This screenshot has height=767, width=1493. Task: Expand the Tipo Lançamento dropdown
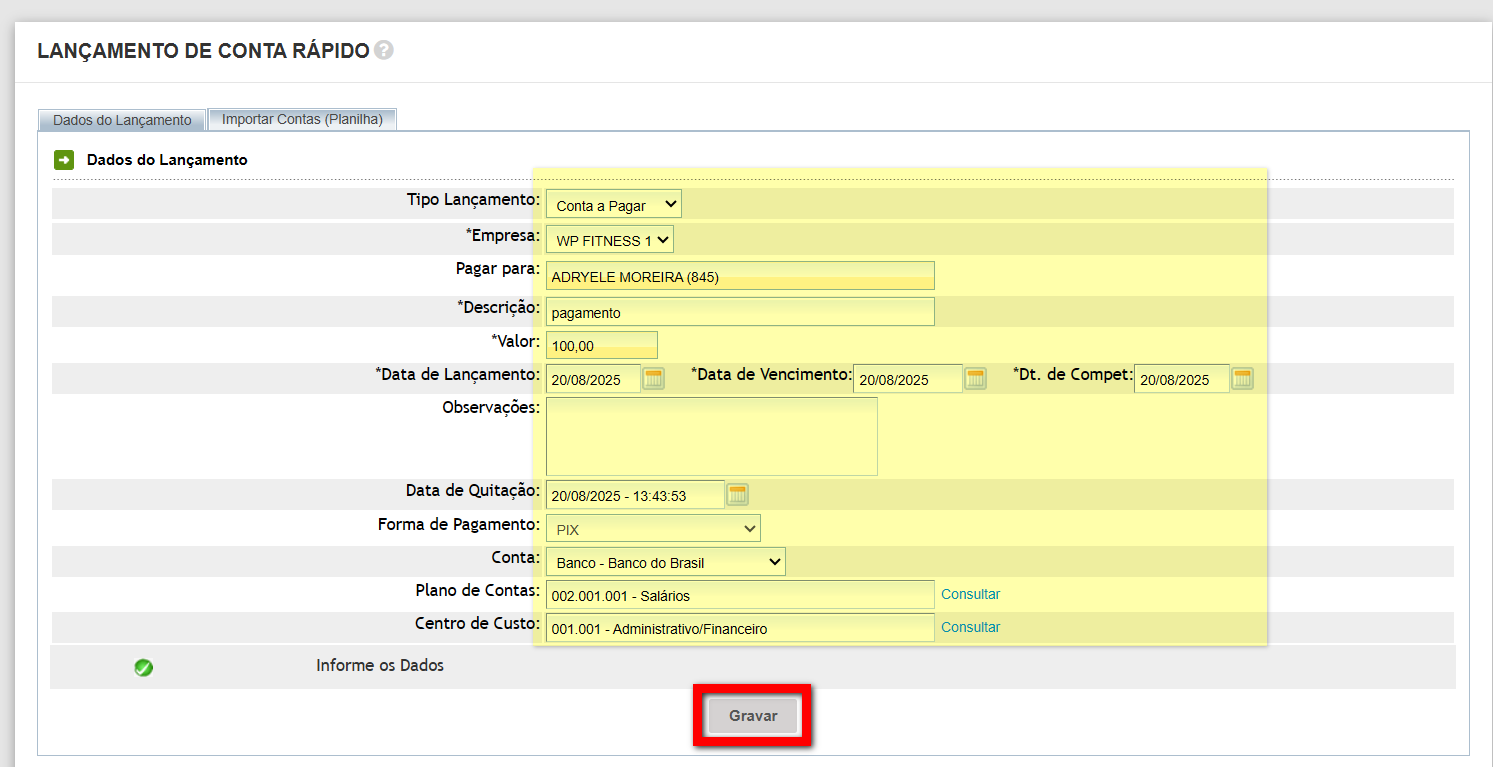pos(613,205)
